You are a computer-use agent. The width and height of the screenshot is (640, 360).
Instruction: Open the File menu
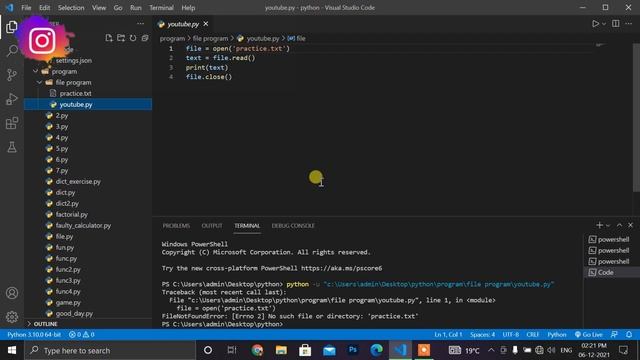(26, 8)
